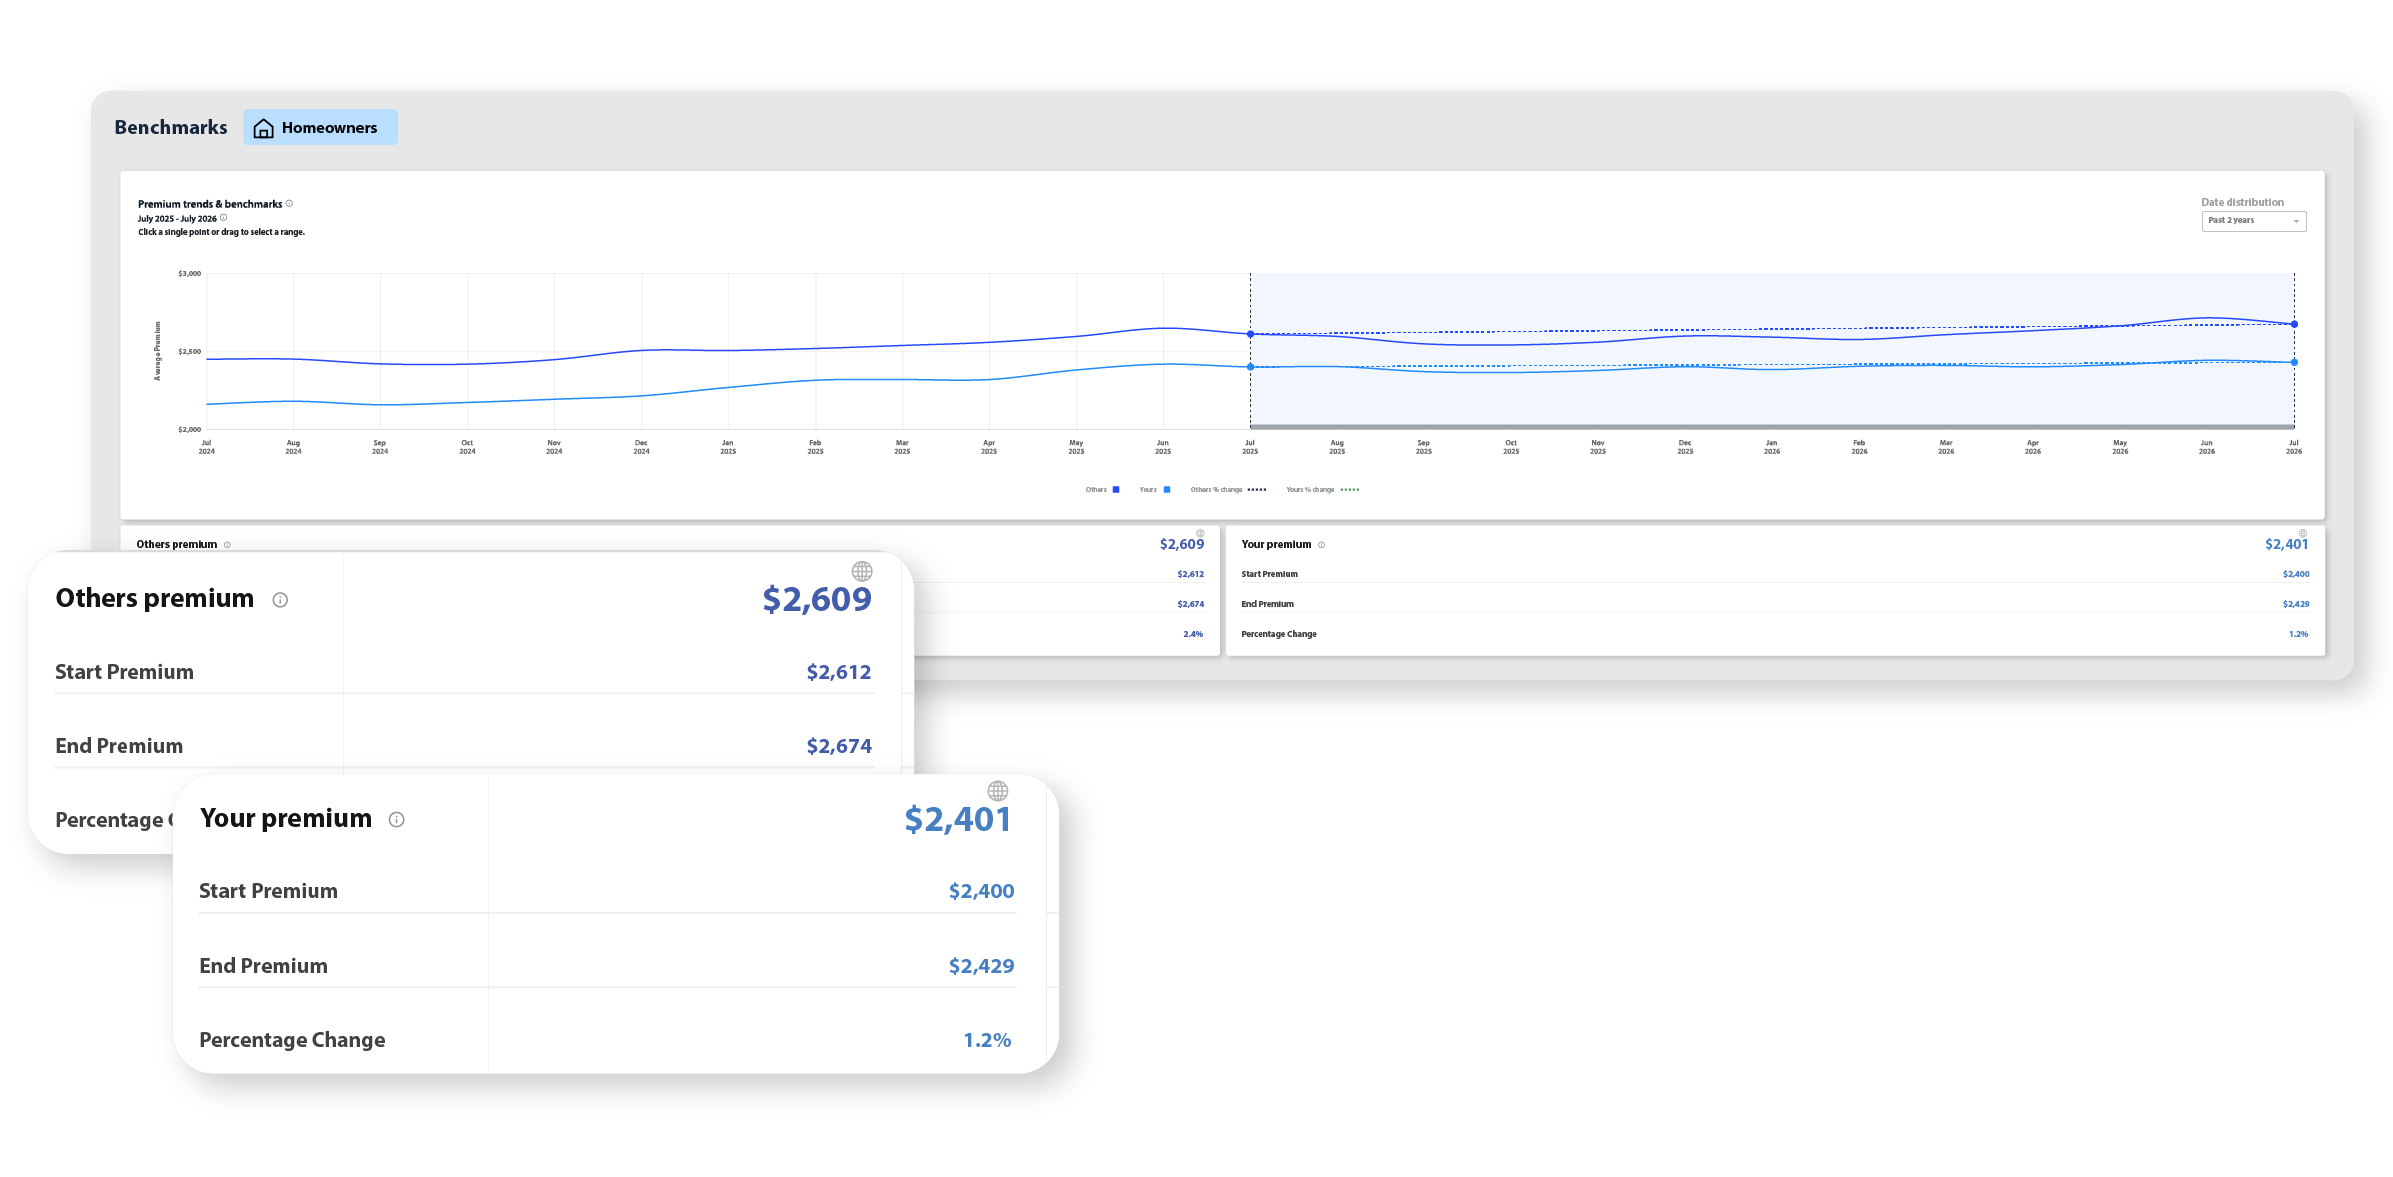Click info icon in enlarged Others premium card
Image resolution: width=2393 pixels, height=1177 pixels.
point(280,600)
